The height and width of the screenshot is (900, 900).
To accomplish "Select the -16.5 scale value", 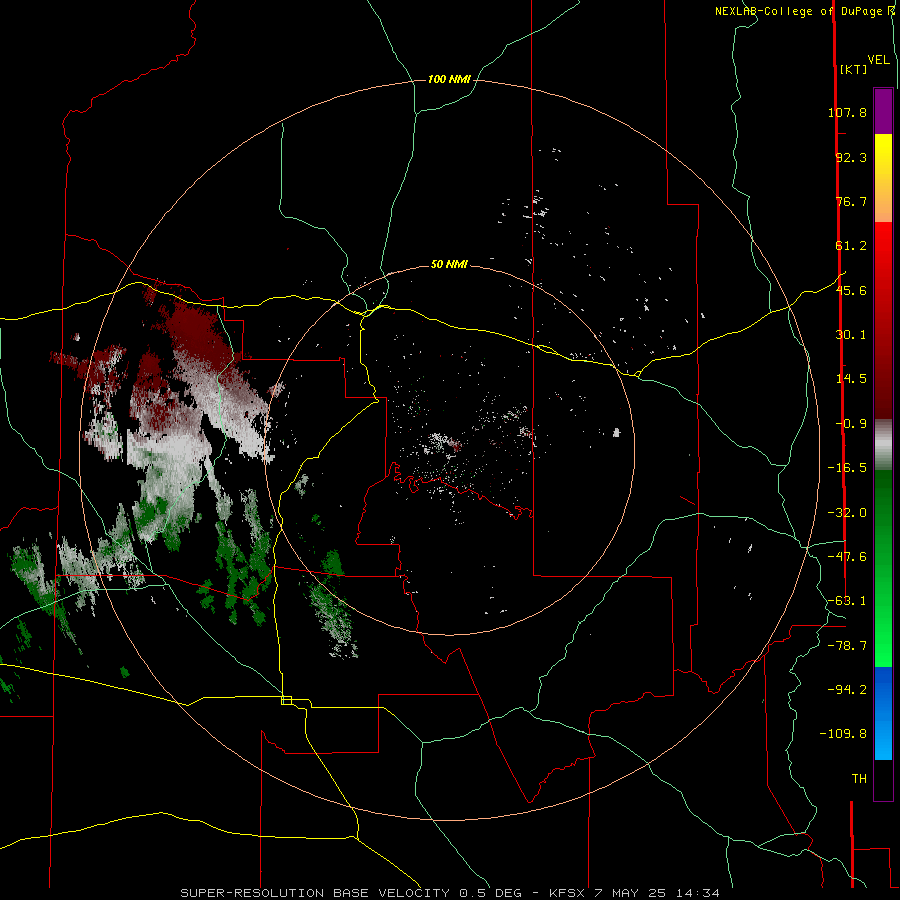I will (x=847, y=468).
